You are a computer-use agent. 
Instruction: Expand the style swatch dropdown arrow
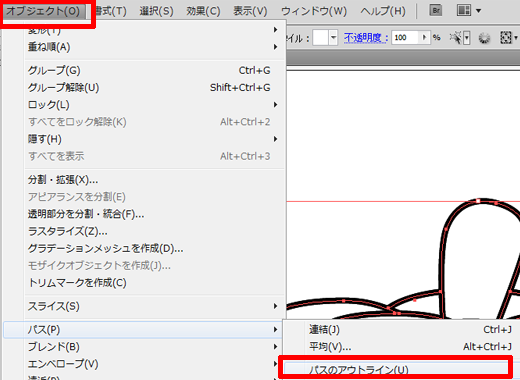coord(333,38)
